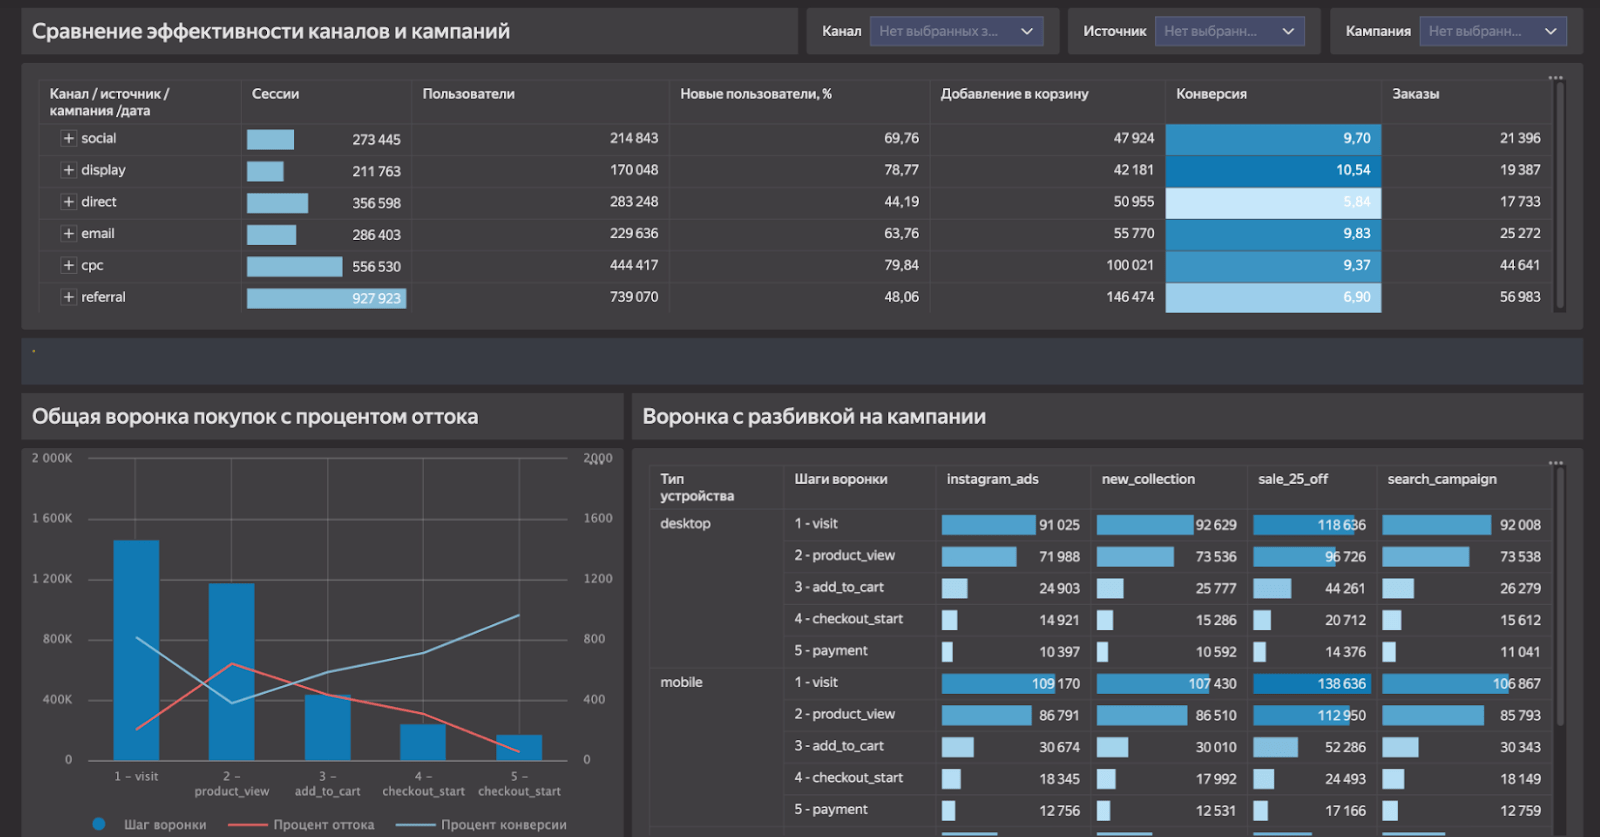Open the channel table three-dot menu
This screenshot has width=1600, height=837.
1555,77
